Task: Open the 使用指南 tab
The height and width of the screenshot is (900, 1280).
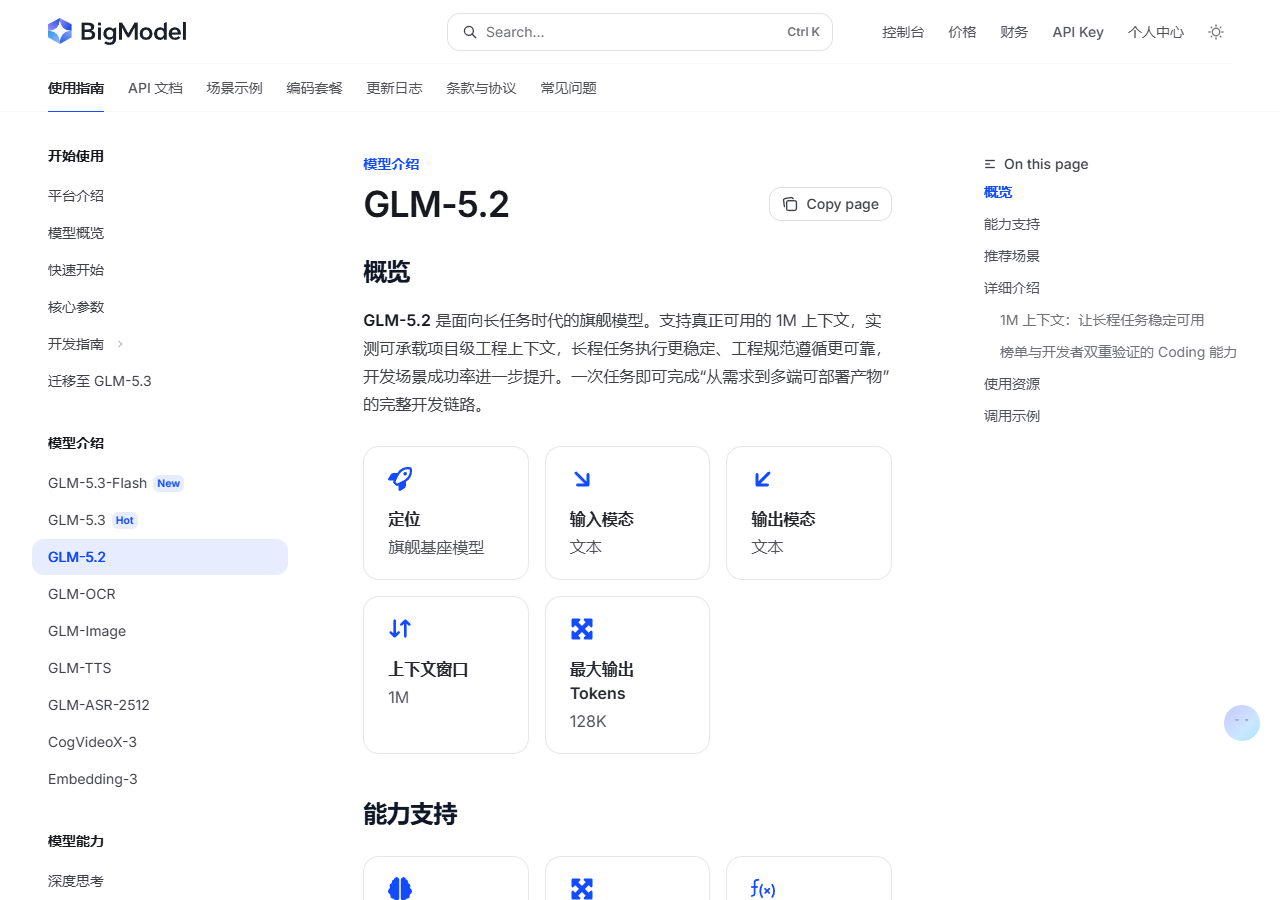Action: pyautogui.click(x=76, y=88)
